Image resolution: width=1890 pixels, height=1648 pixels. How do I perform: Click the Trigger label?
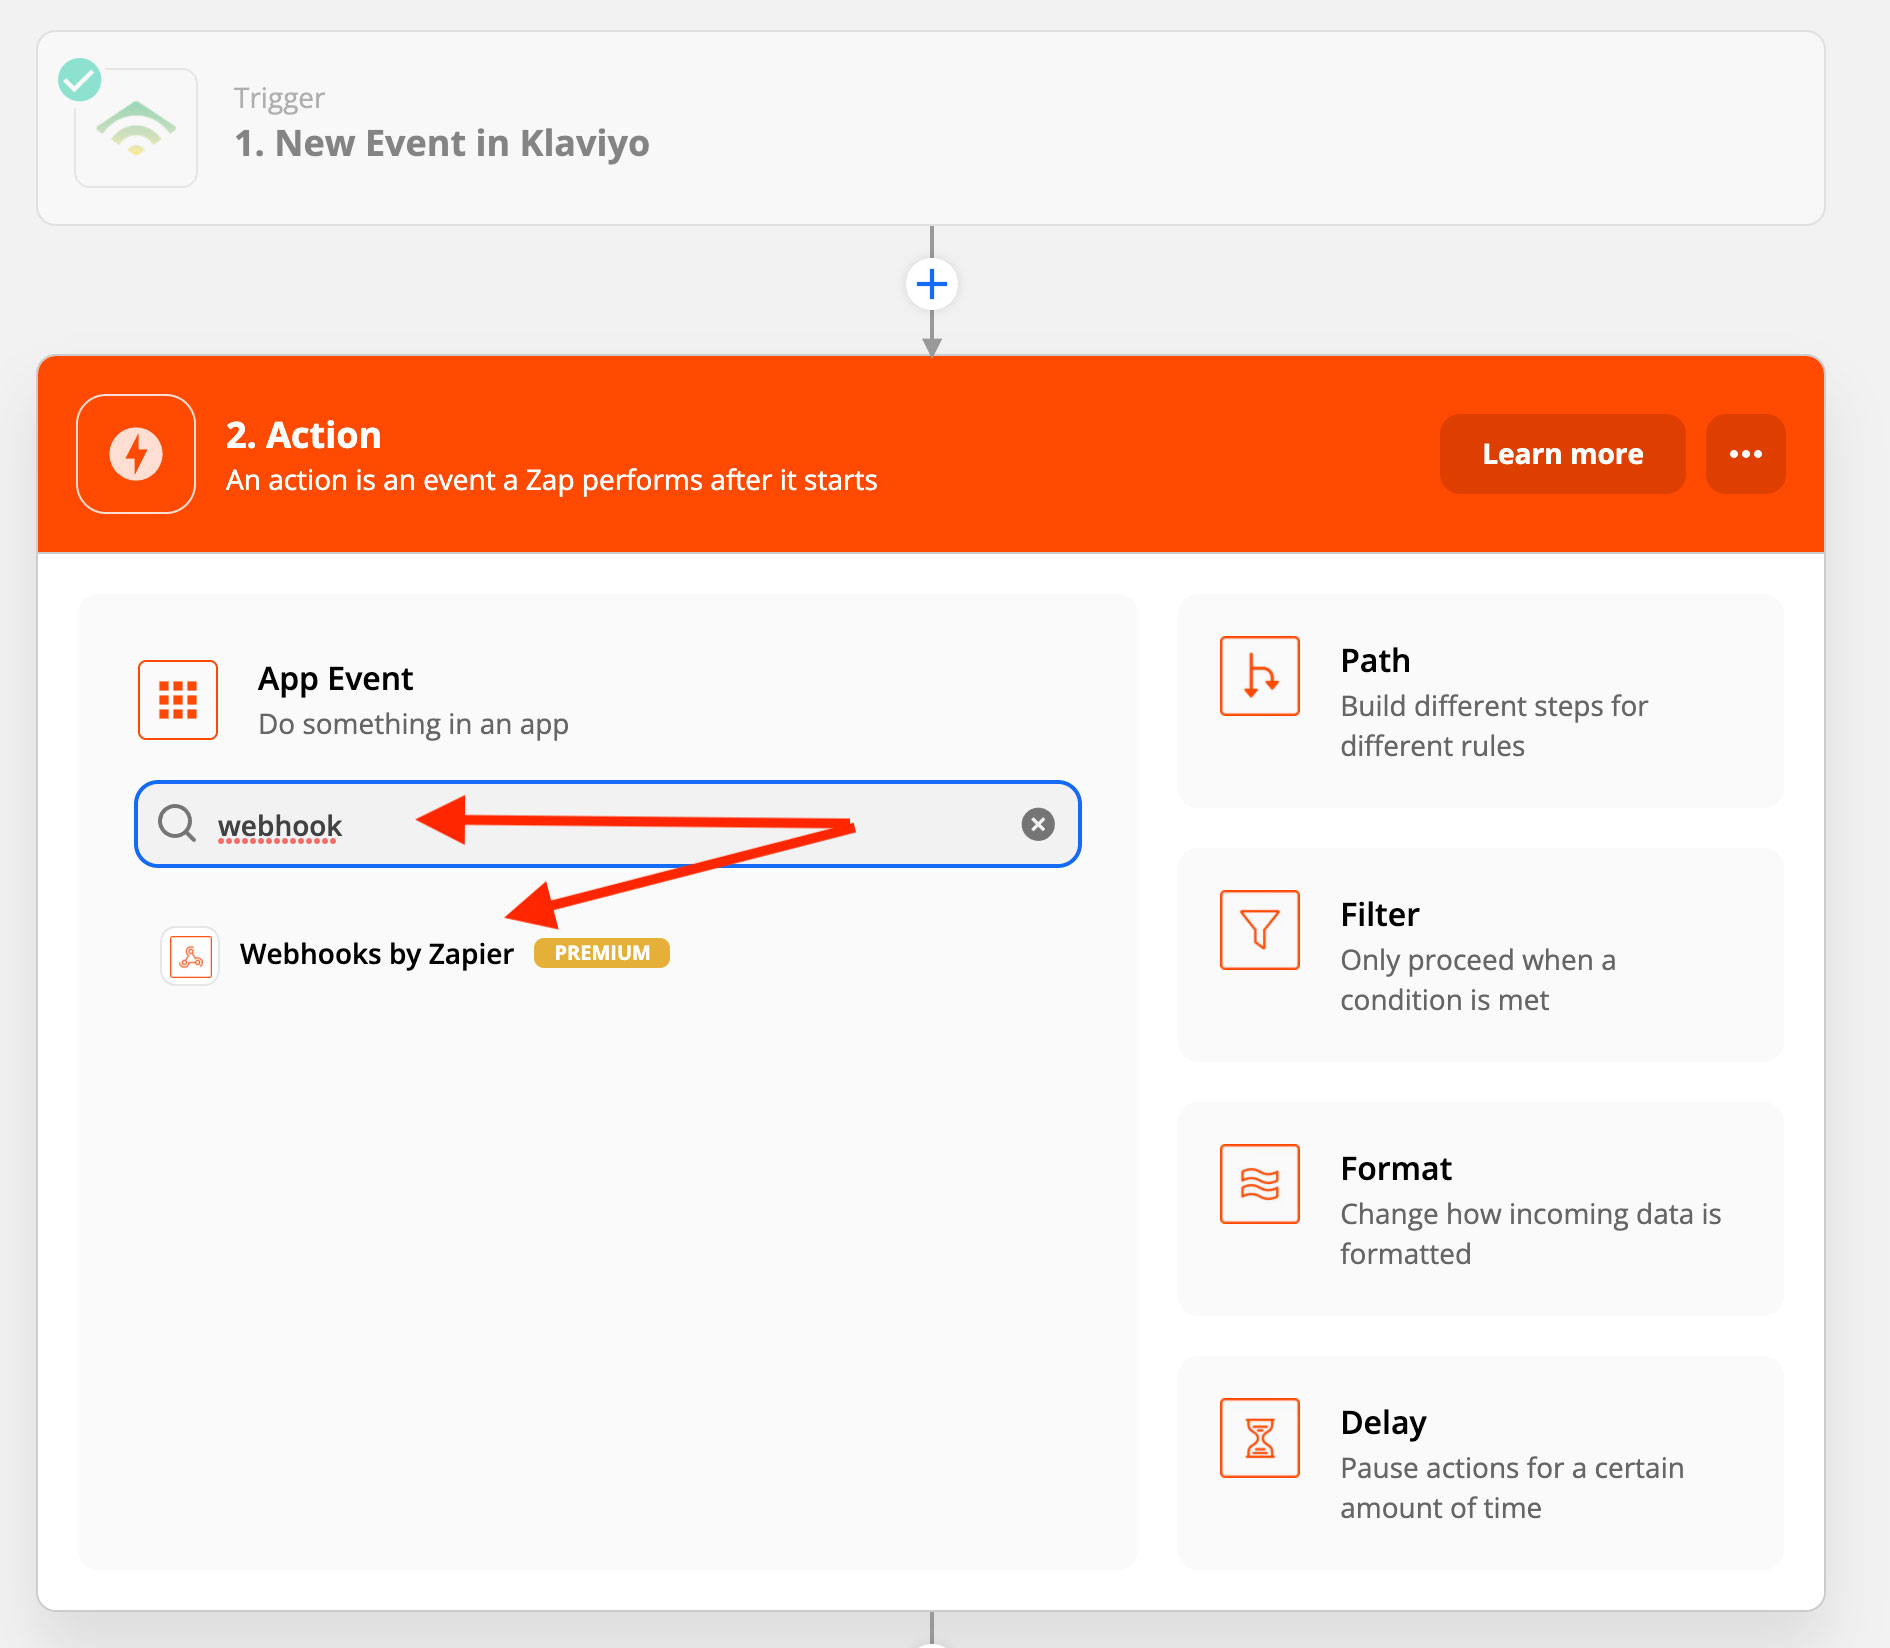[279, 98]
